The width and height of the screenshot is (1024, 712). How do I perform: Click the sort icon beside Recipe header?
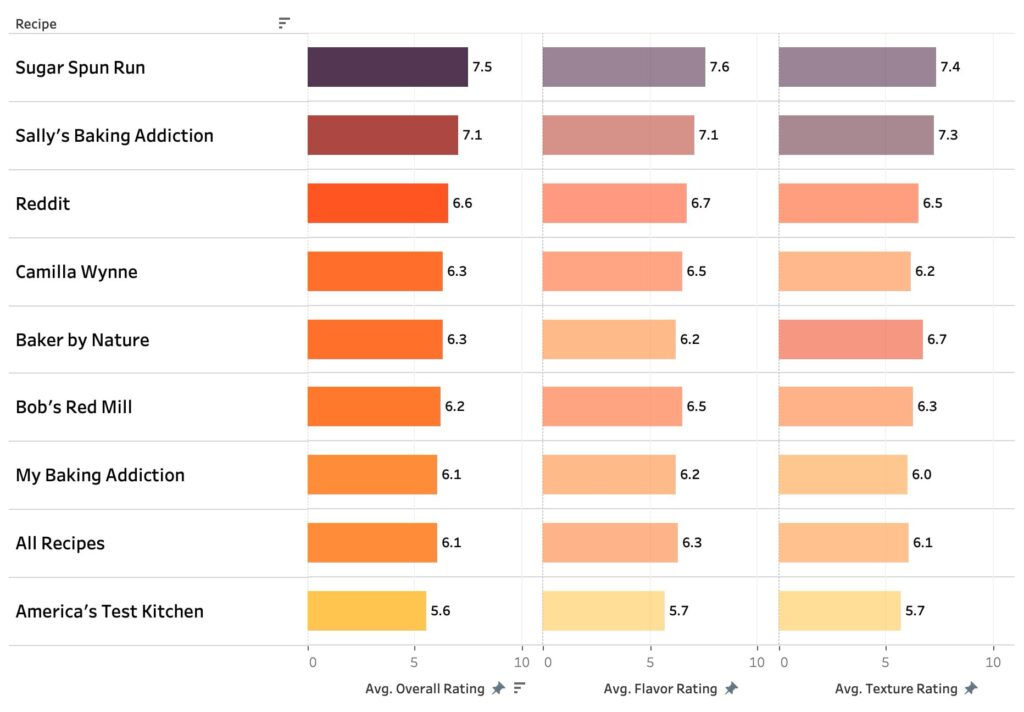(284, 23)
